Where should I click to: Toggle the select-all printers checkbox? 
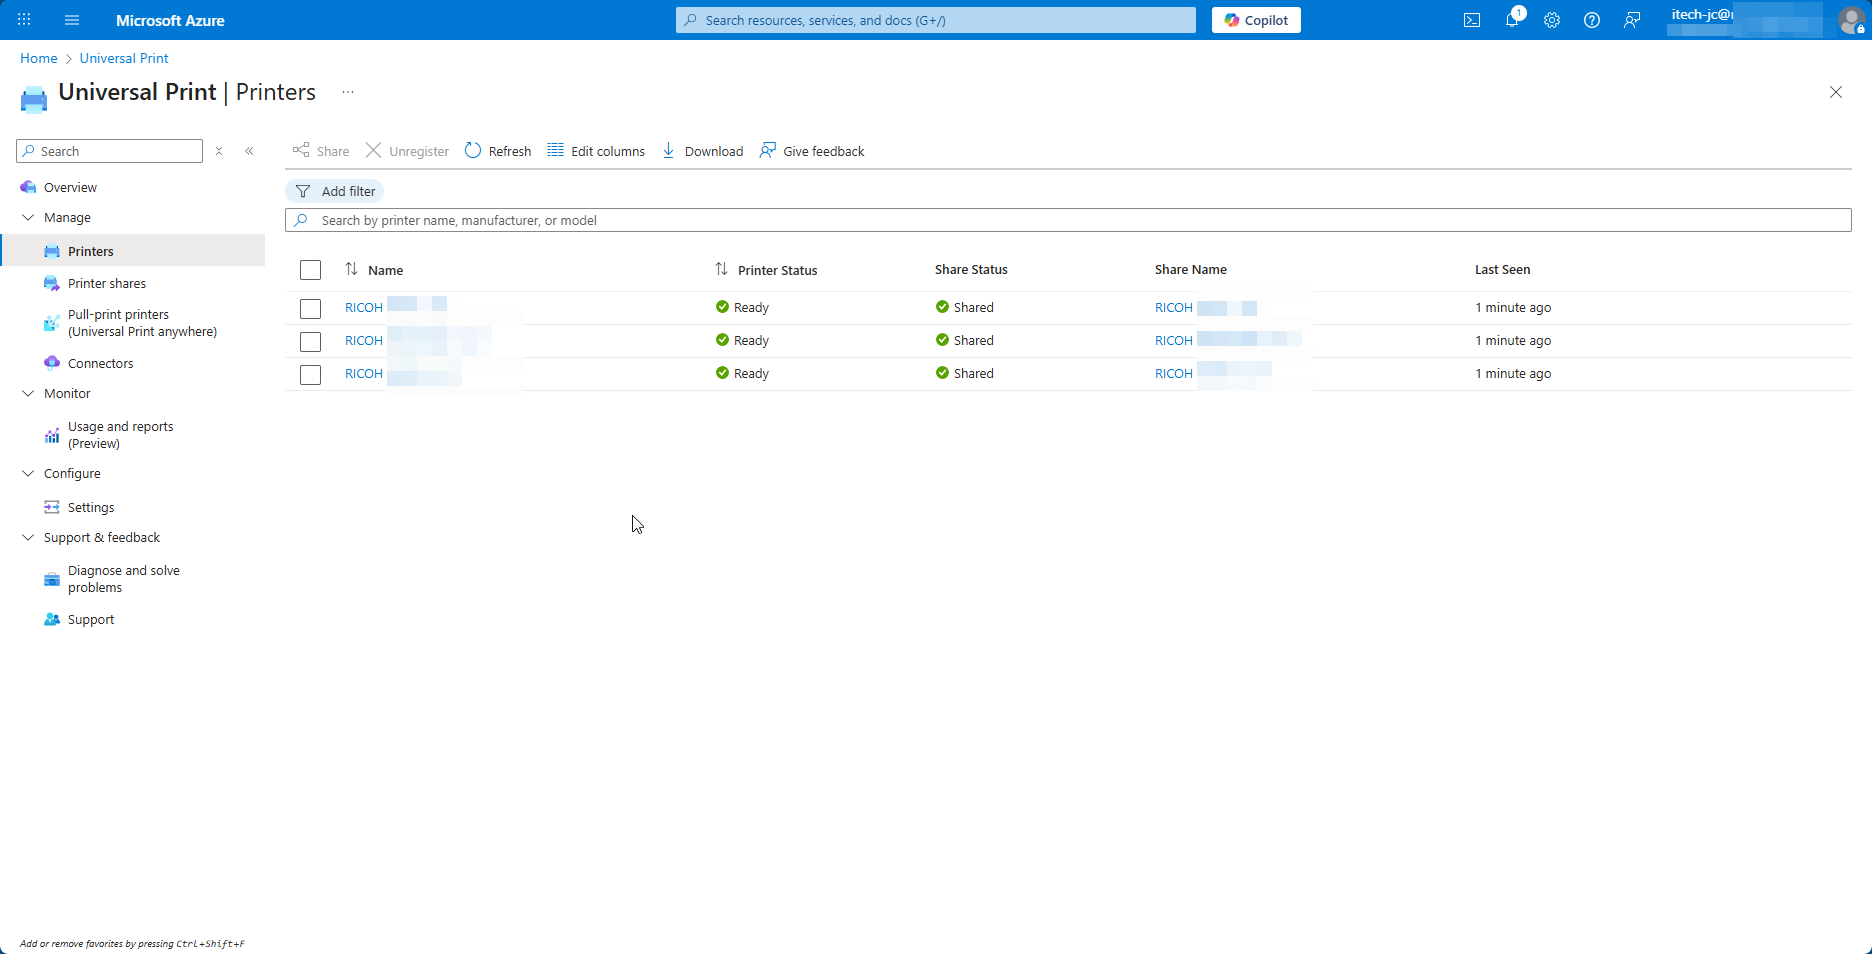[310, 270]
